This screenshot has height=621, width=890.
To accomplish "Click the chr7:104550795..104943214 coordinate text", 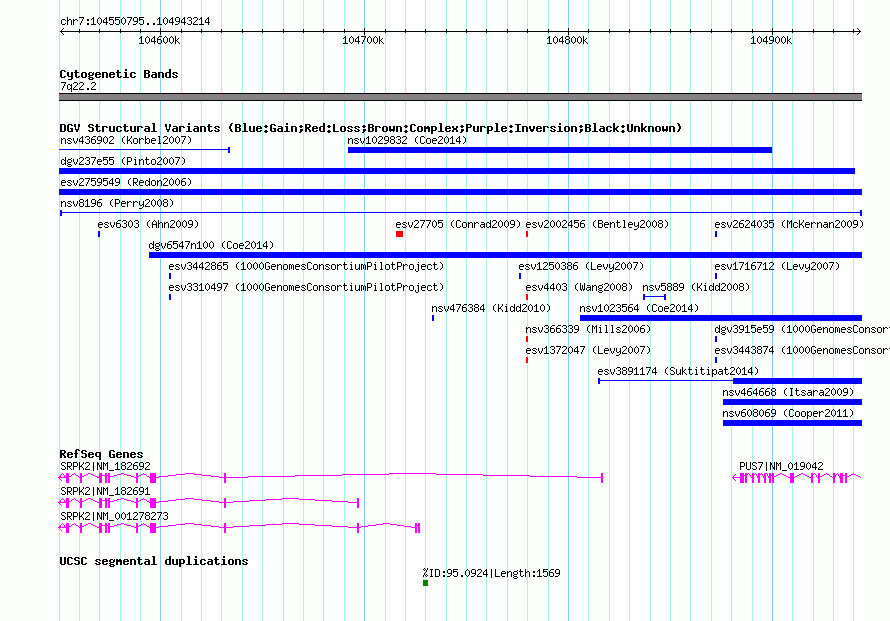I will (135, 21).
